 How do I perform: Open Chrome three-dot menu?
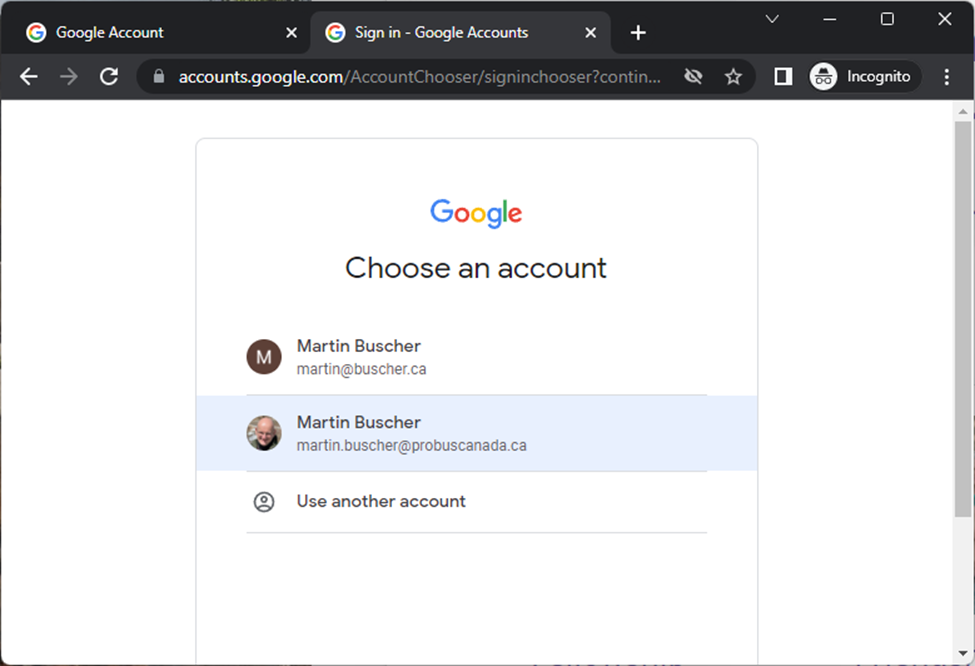point(947,76)
